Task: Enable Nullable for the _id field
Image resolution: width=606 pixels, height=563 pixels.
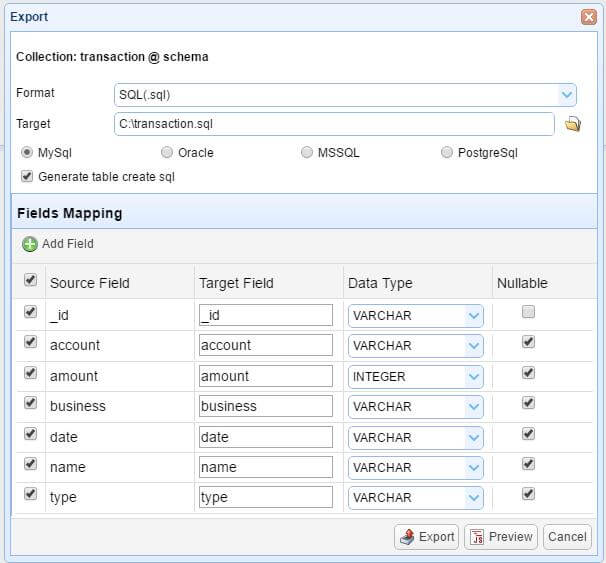Action: coord(528,312)
